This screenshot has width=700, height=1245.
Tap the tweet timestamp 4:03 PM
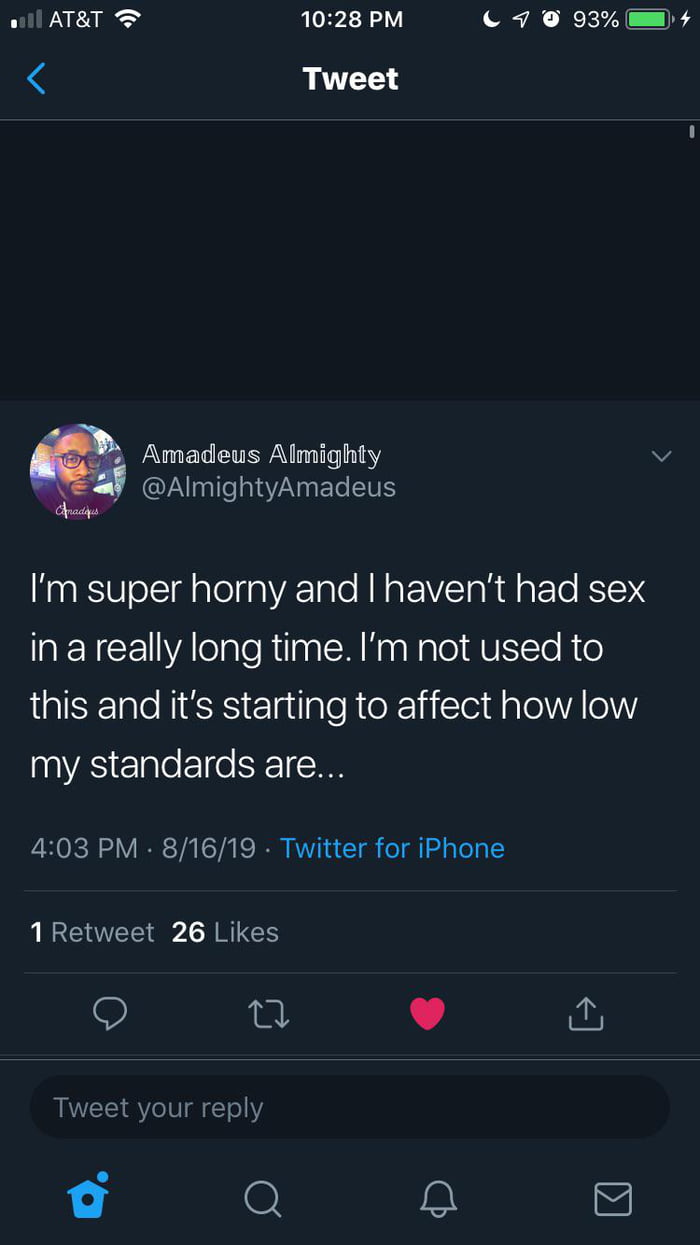pyautogui.click(x=84, y=848)
